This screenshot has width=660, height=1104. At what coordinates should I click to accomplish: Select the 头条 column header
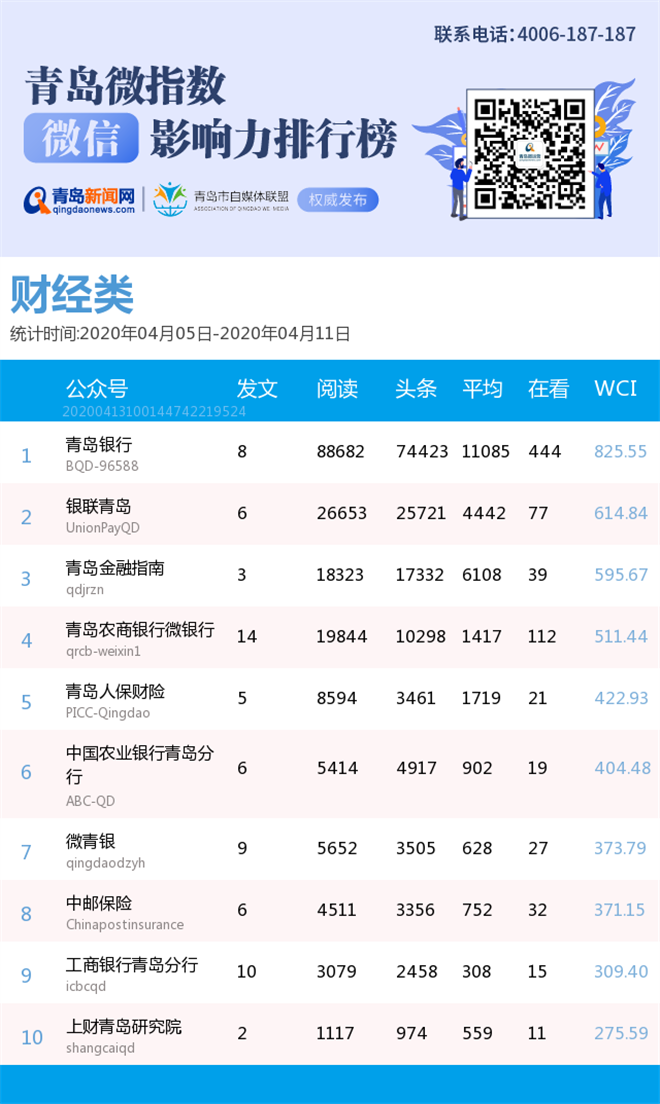click(x=416, y=389)
